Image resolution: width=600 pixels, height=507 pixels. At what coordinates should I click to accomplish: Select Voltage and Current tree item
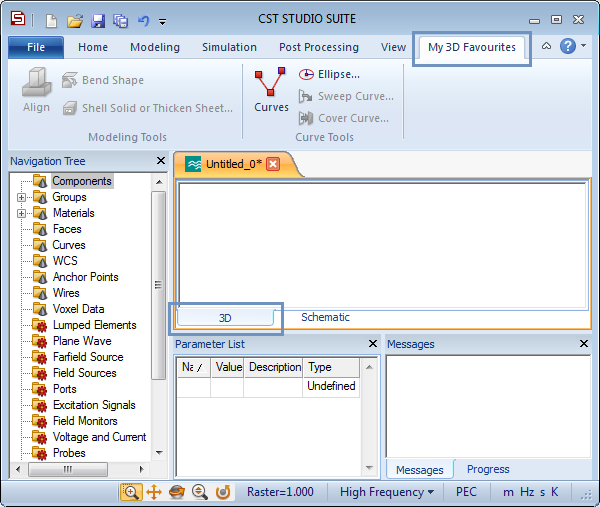pos(99,437)
